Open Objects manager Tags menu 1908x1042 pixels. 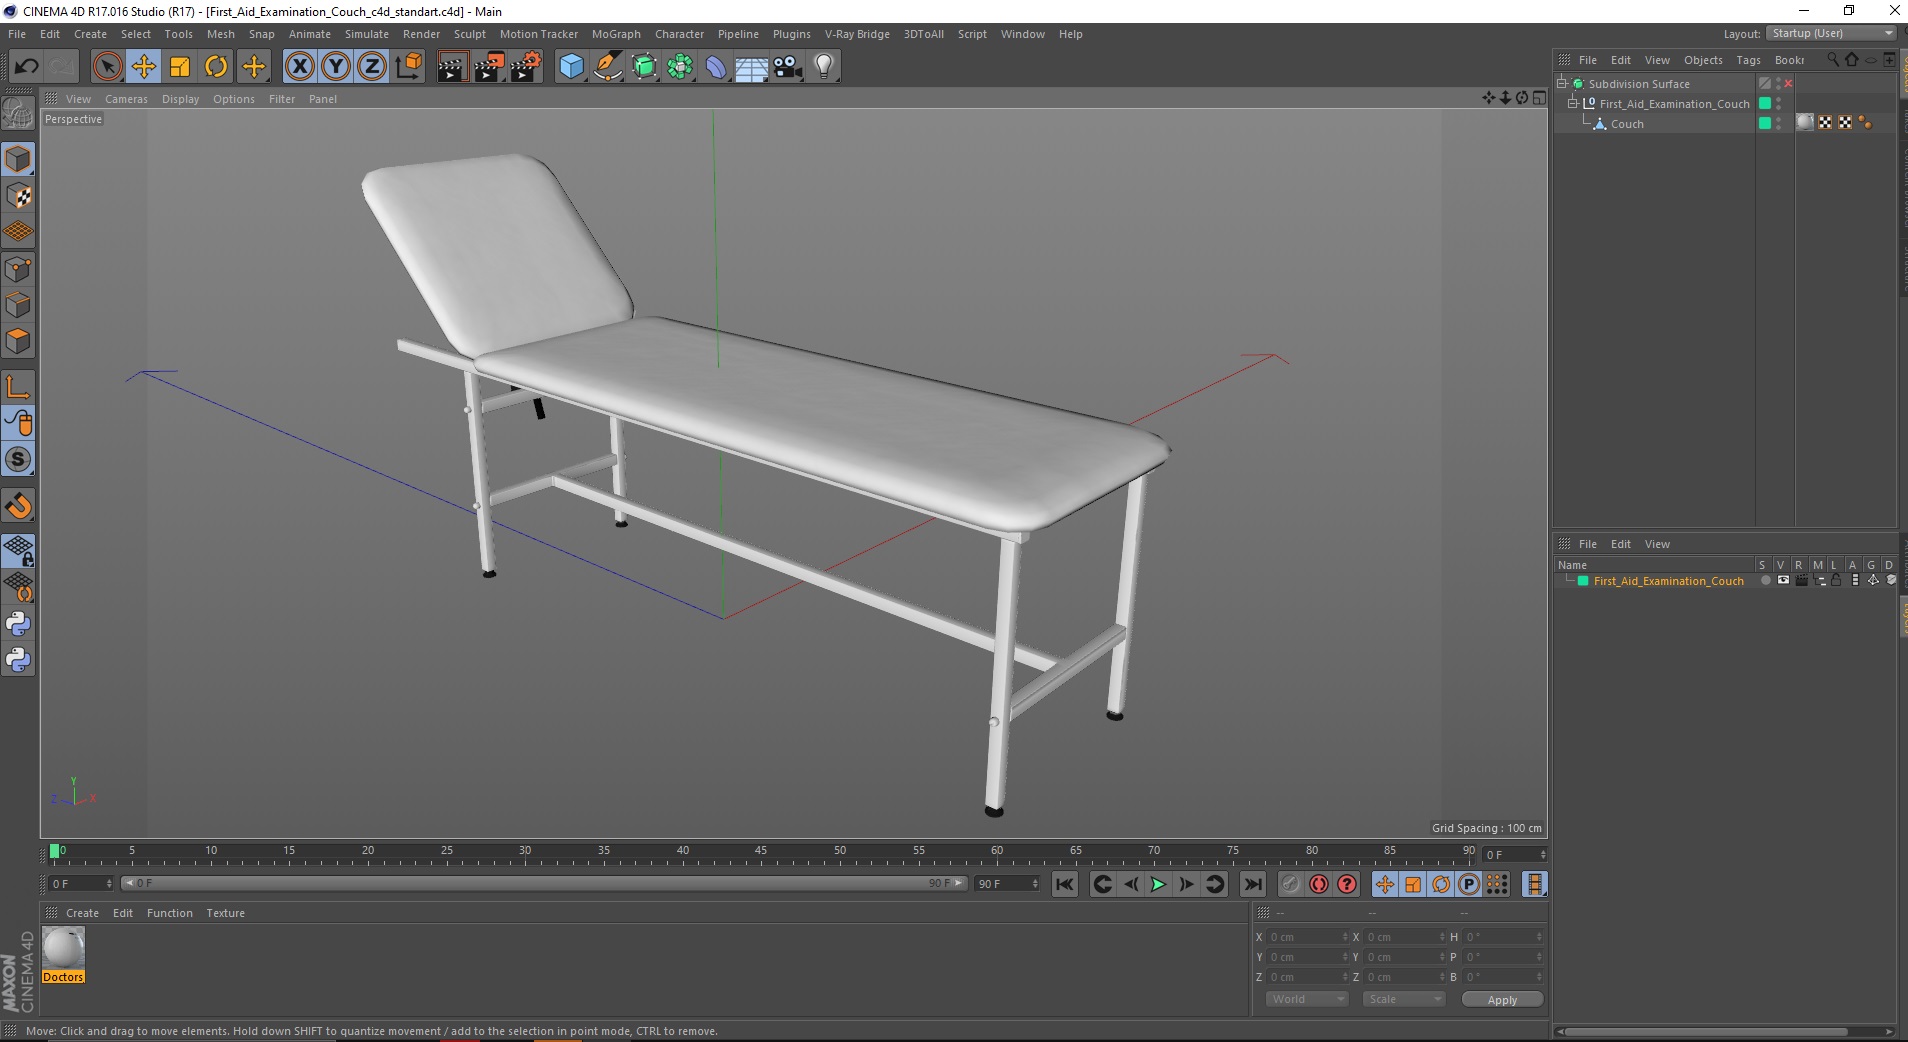coord(1748,60)
